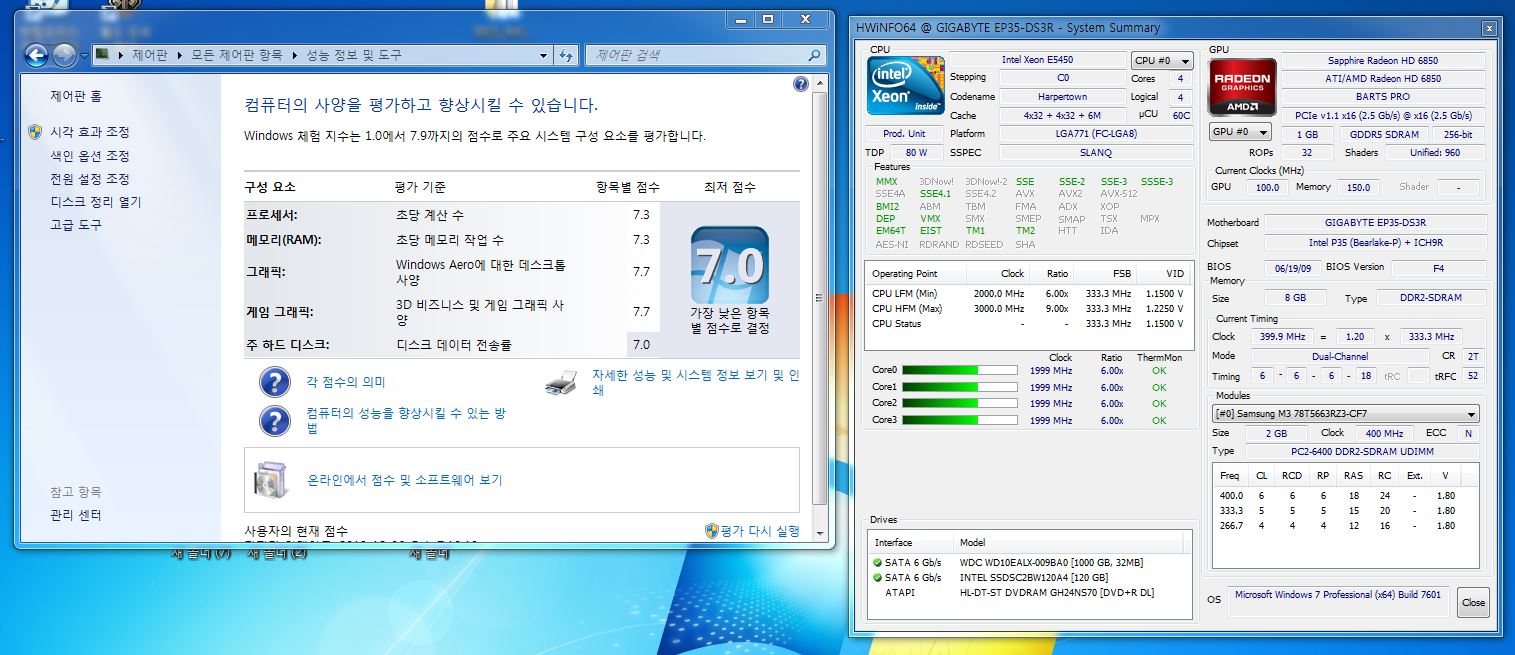The height and width of the screenshot is (655, 1515).
Task: Click the BARTS PRO GPU codename field
Action: click(x=1384, y=97)
